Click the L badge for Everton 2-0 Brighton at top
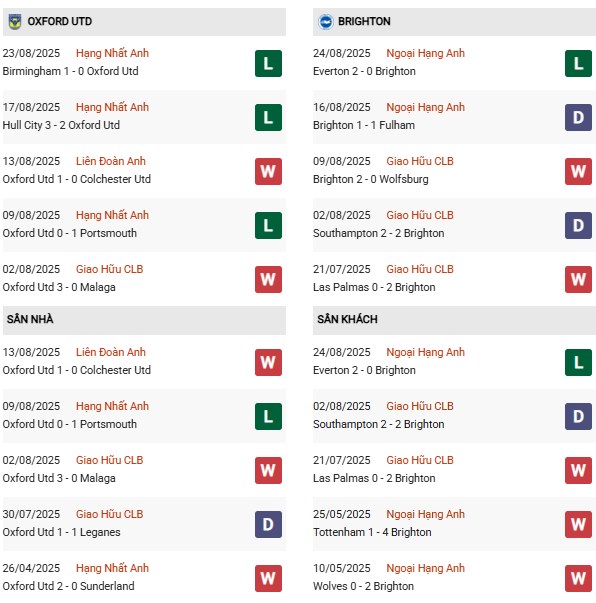This screenshot has width=596, height=603. 578,63
